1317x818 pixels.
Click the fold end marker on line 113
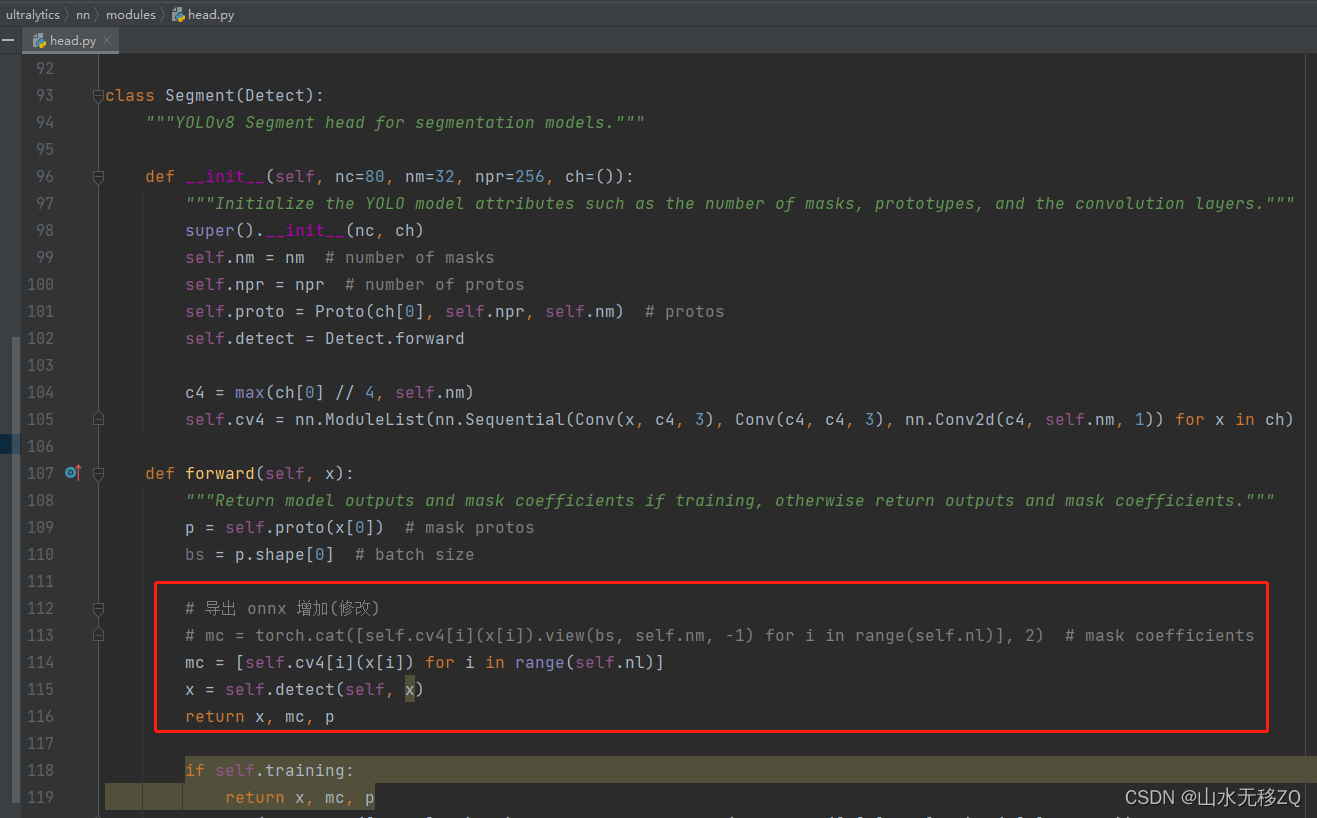pos(98,635)
